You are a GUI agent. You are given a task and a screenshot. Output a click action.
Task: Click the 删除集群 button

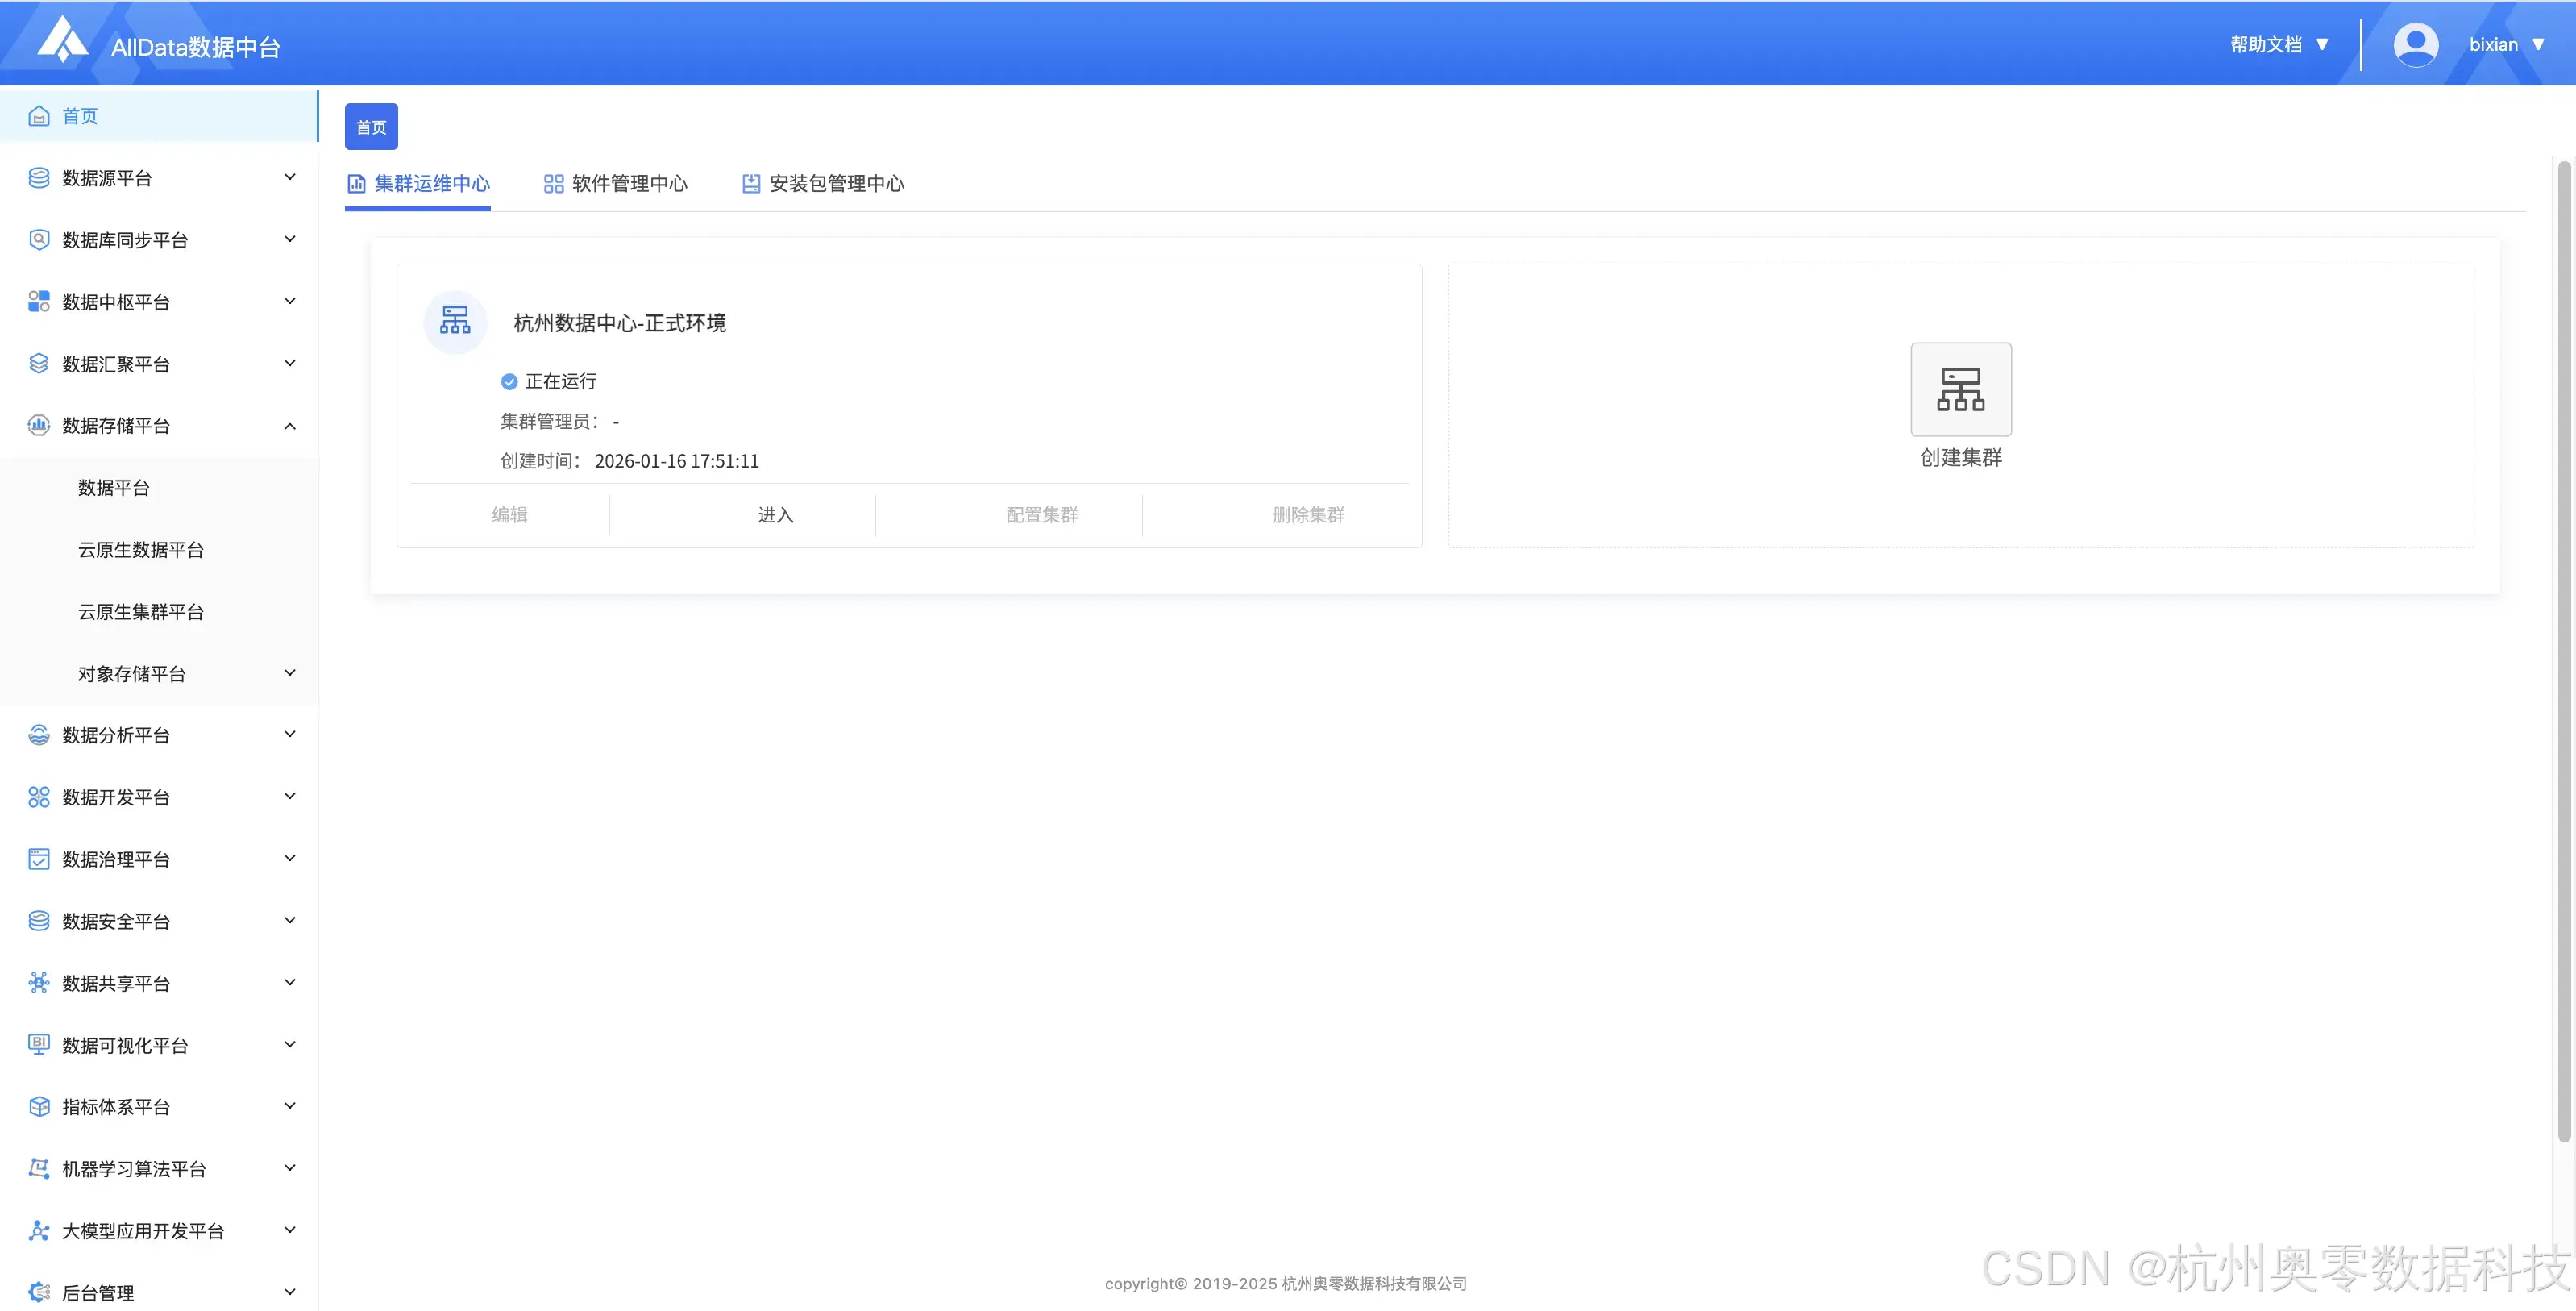pyautogui.click(x=1308, y=515)
